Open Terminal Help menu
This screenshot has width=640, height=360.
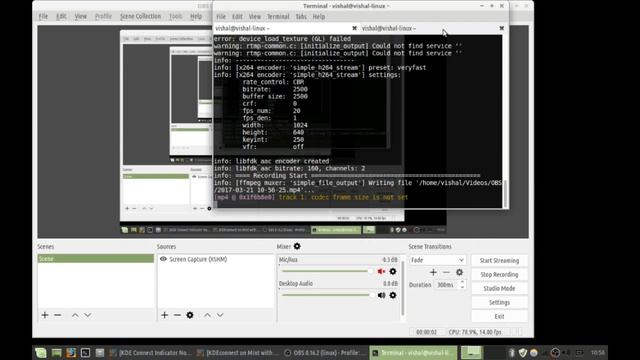(319, 17)
